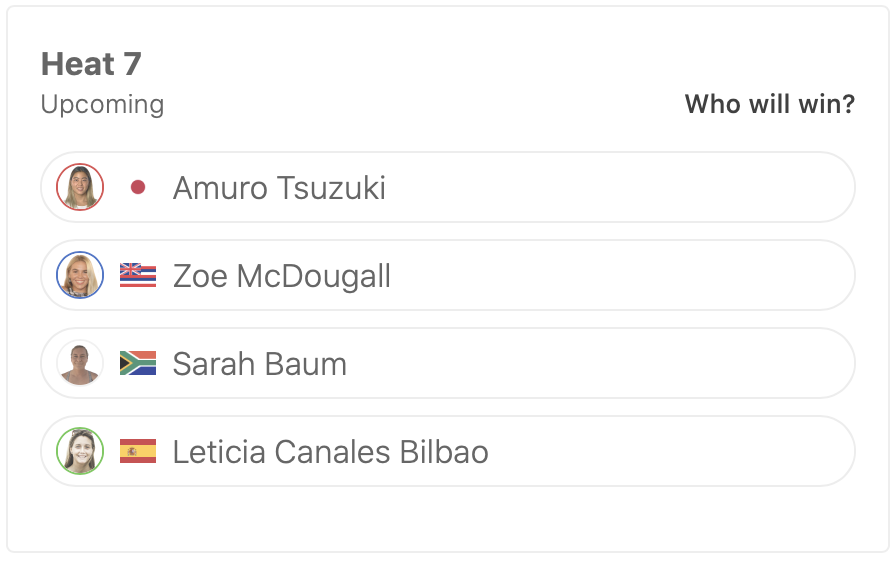Image resolution: width=894 pixels, height=562 pixels.
Task: Click Sarah Baum's profile photo
Action: pyautogui.click(x=80, y=363)
